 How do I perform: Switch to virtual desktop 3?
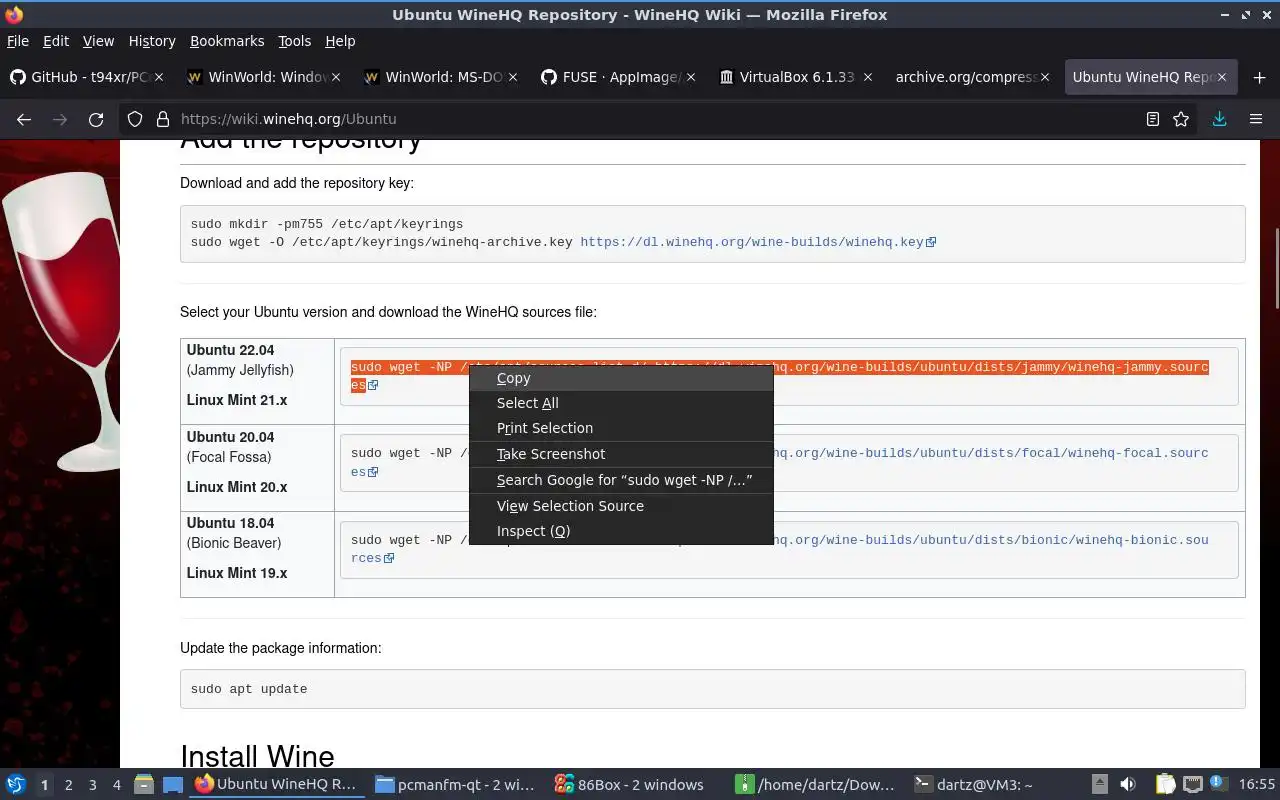pos(93,785)
